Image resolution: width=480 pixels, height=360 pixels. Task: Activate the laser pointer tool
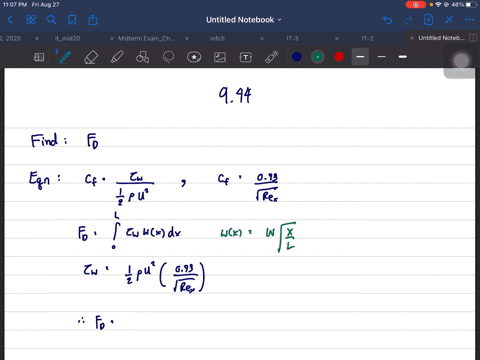(x=272, y=57)
